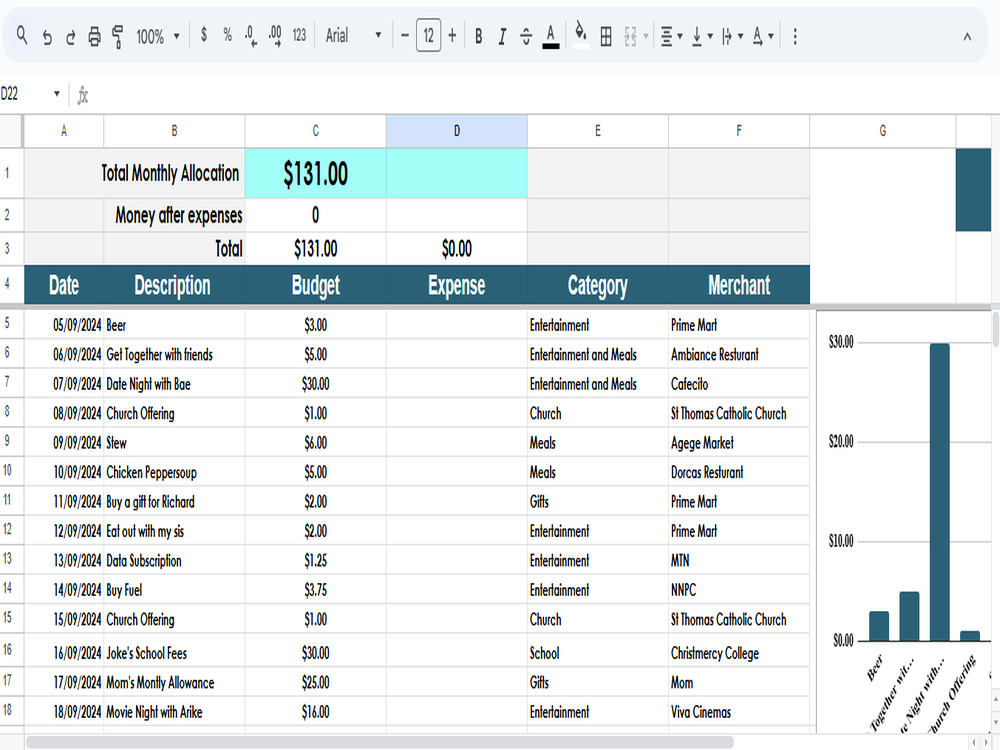Open the text rotation dropdown
Viewport: 1000px width, 750px height.
click(763, 36)
